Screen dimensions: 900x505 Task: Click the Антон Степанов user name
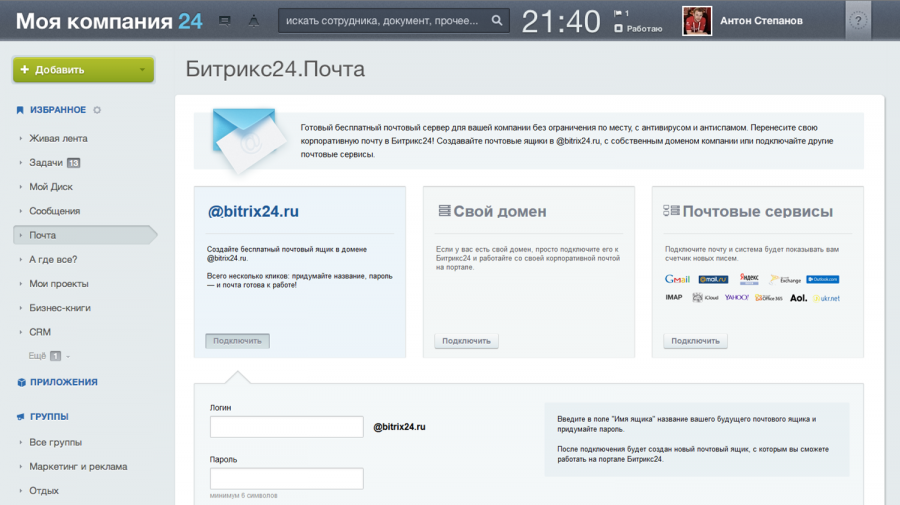tap(761, 21)
